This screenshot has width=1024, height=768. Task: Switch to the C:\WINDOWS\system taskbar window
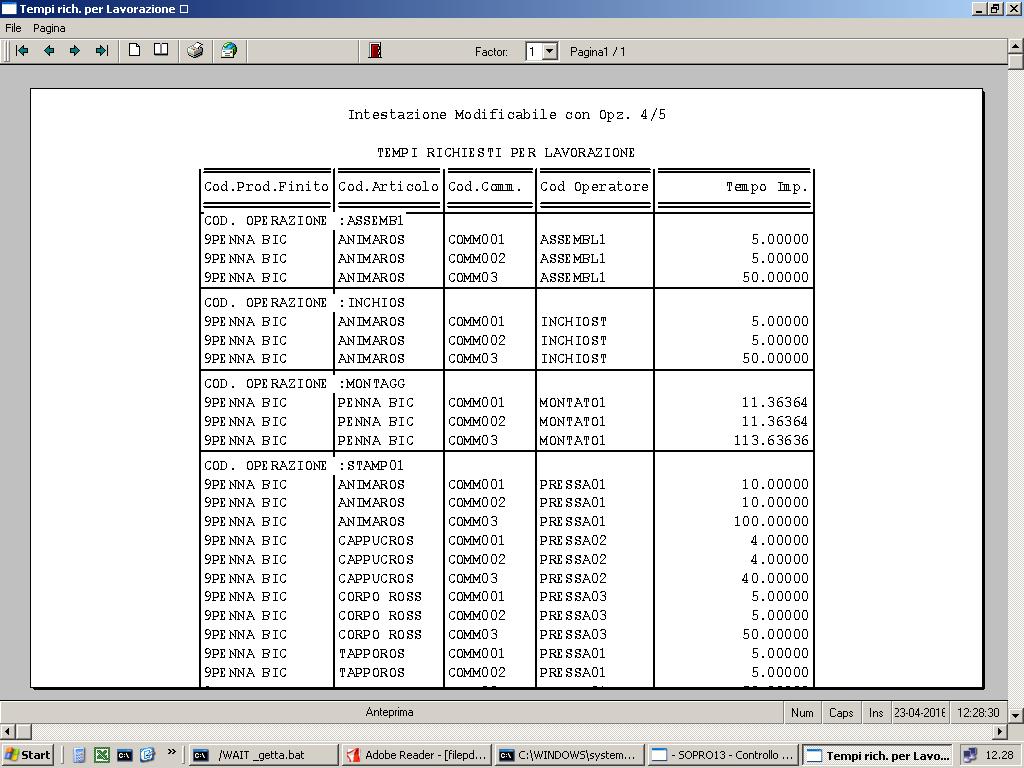pos(569,755)
